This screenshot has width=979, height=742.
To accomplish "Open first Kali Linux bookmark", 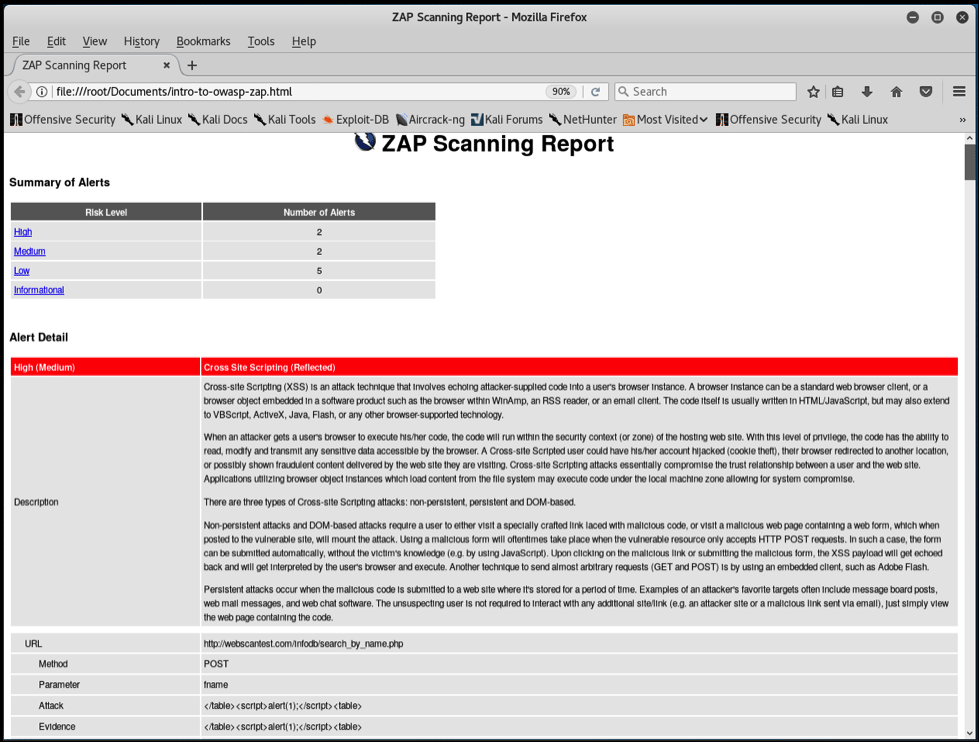I will point(152,119).
